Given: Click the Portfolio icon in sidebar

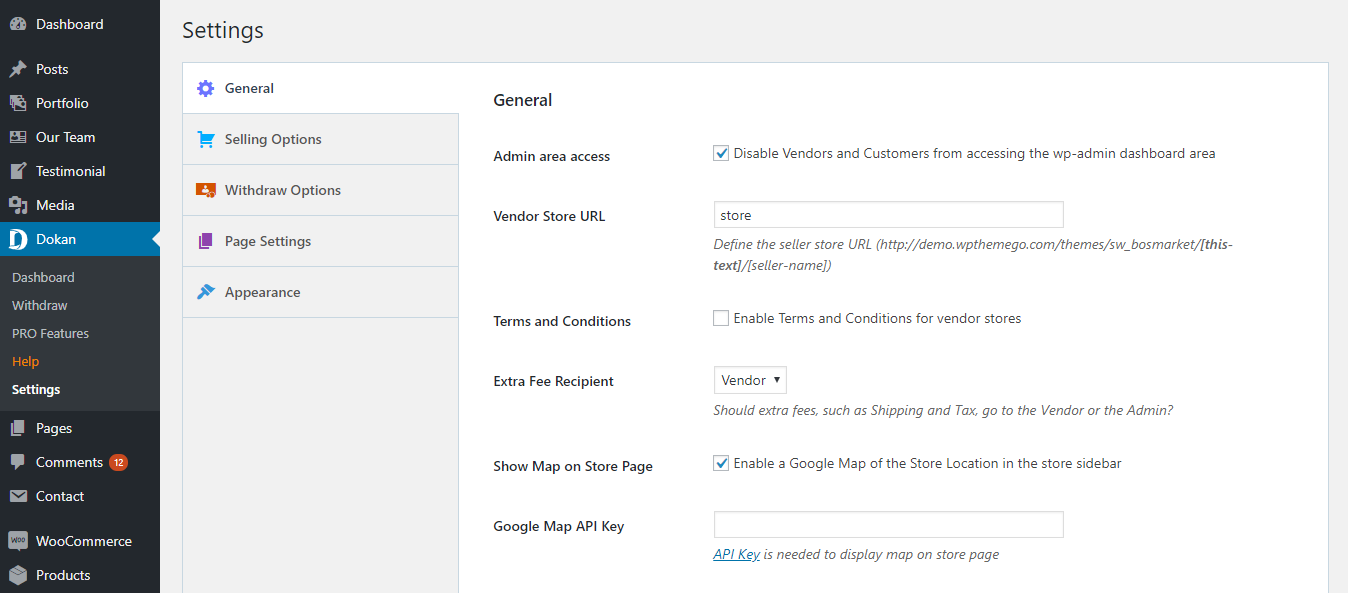Looking at the screenshot, I should coord(18,103).
